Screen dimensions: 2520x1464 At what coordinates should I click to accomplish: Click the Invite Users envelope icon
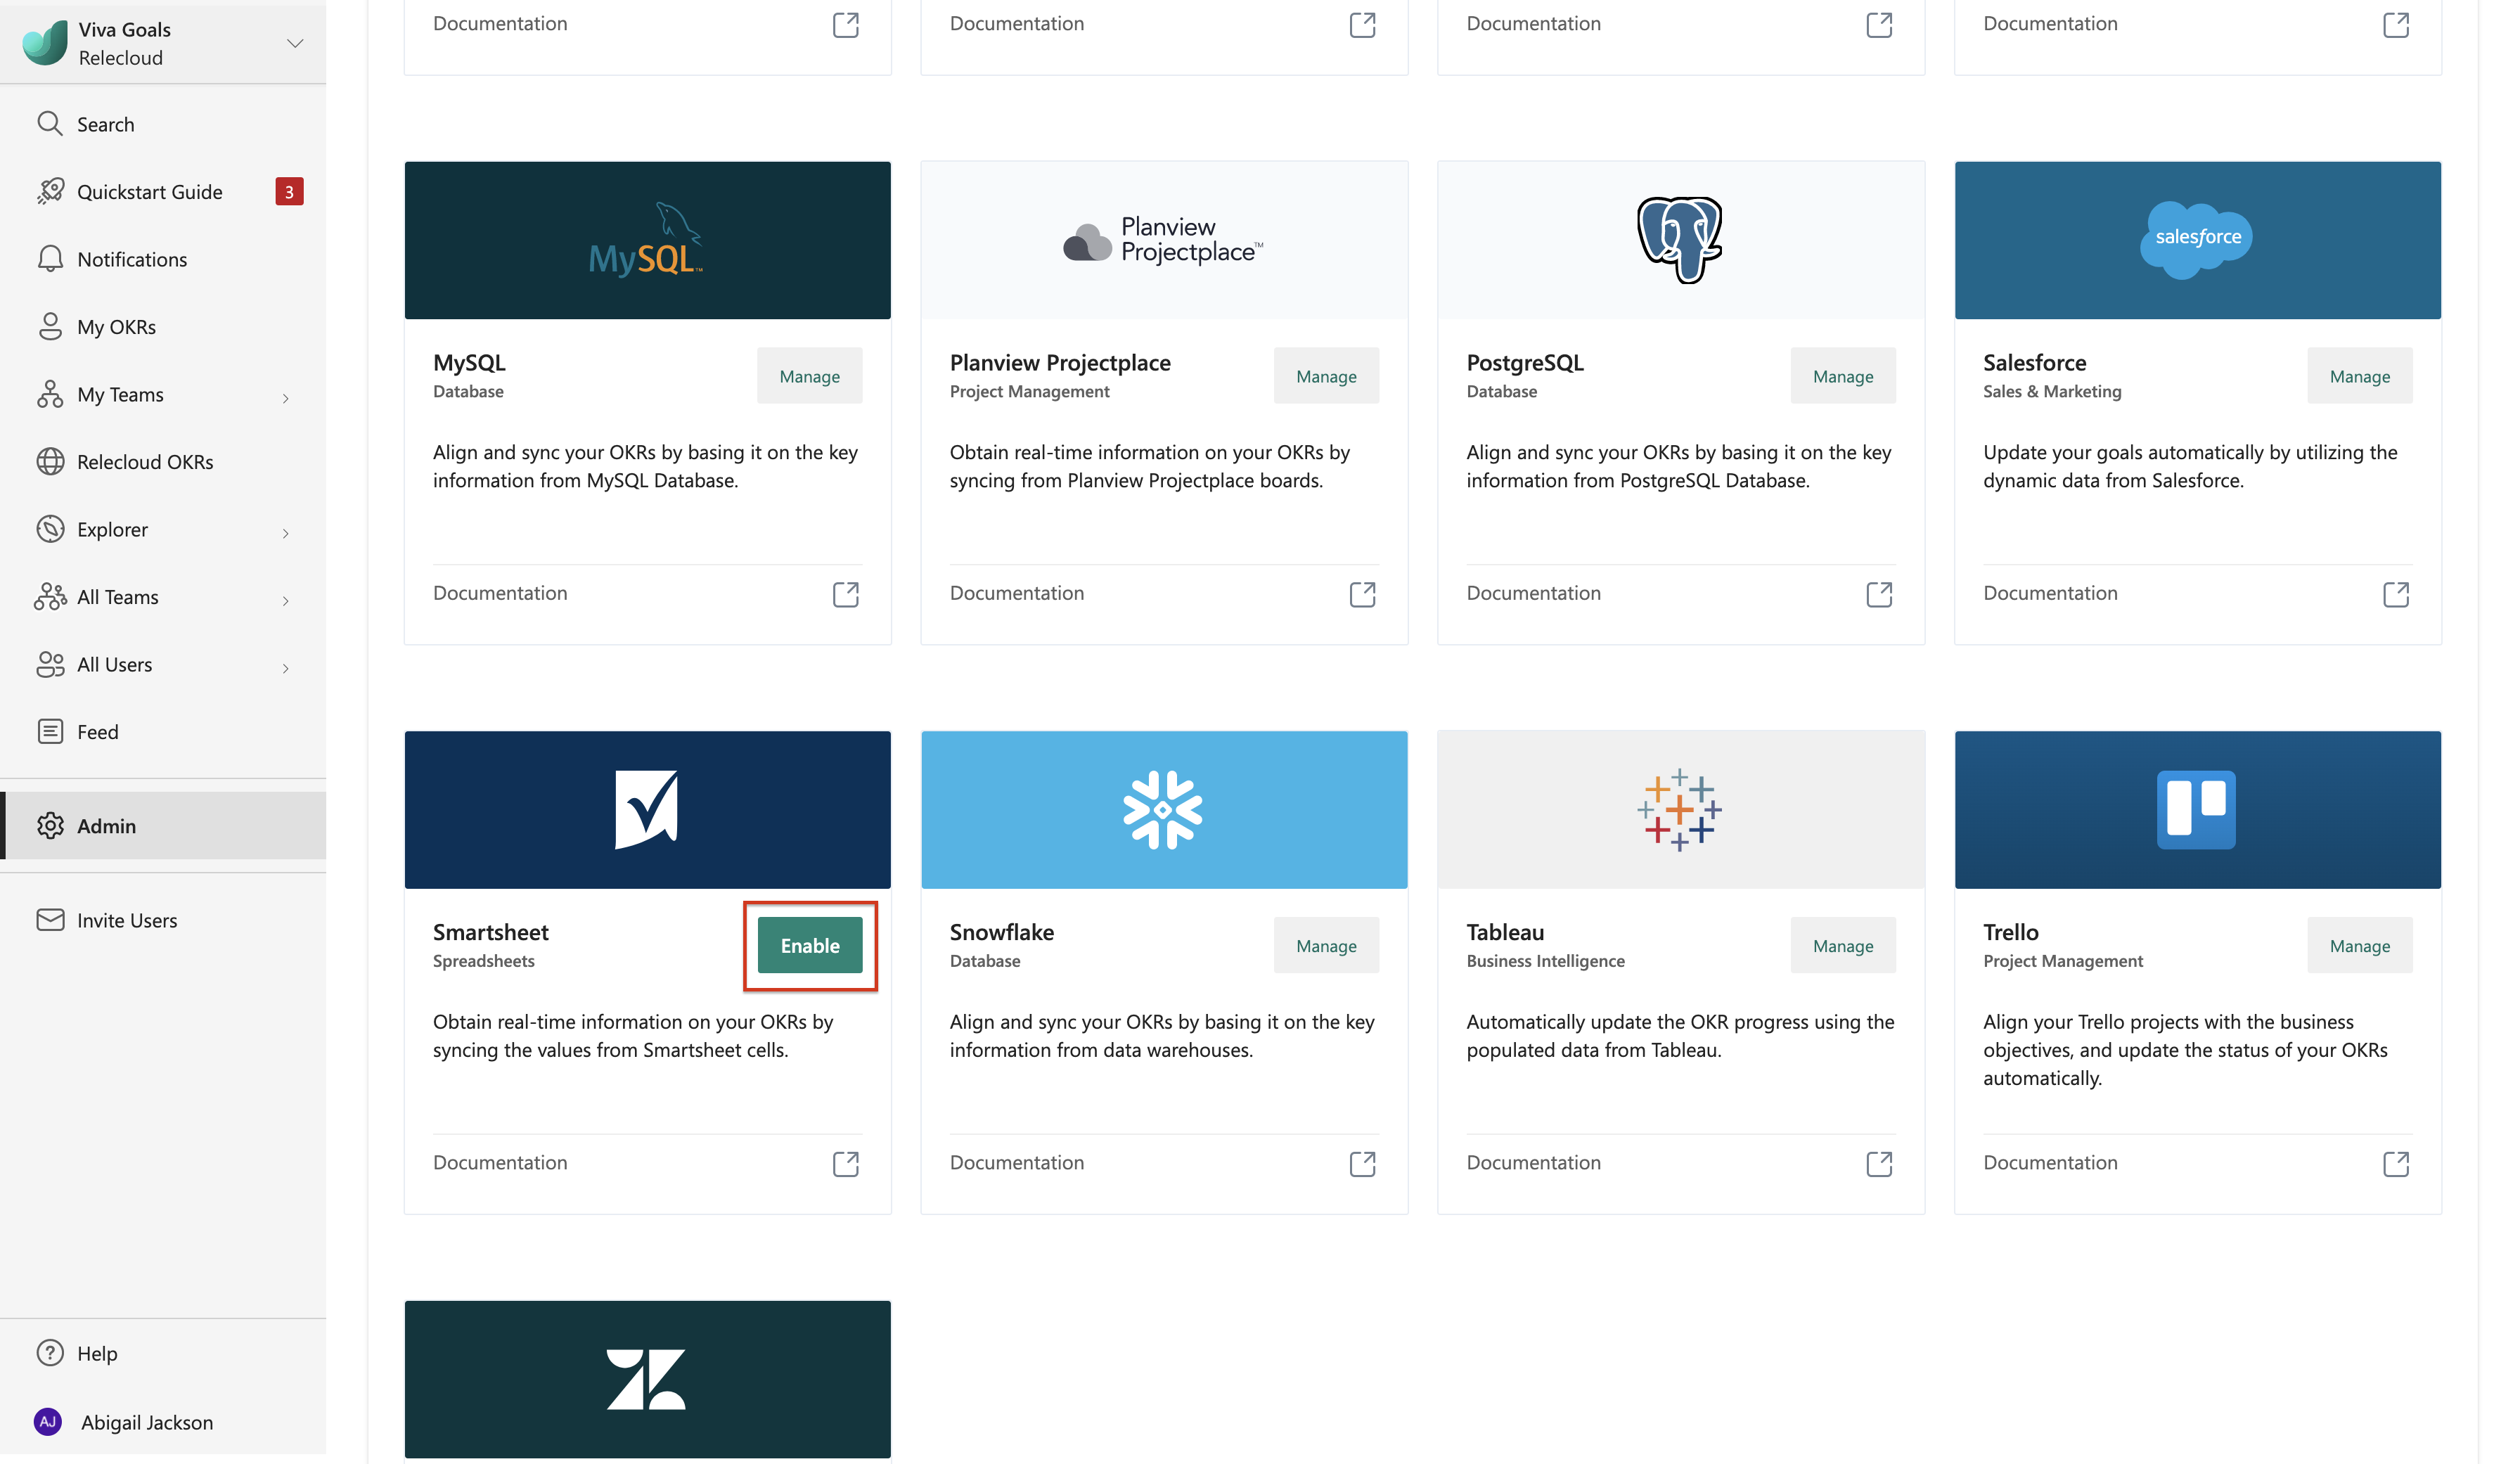pyautogui.click(x=50, y=919)
